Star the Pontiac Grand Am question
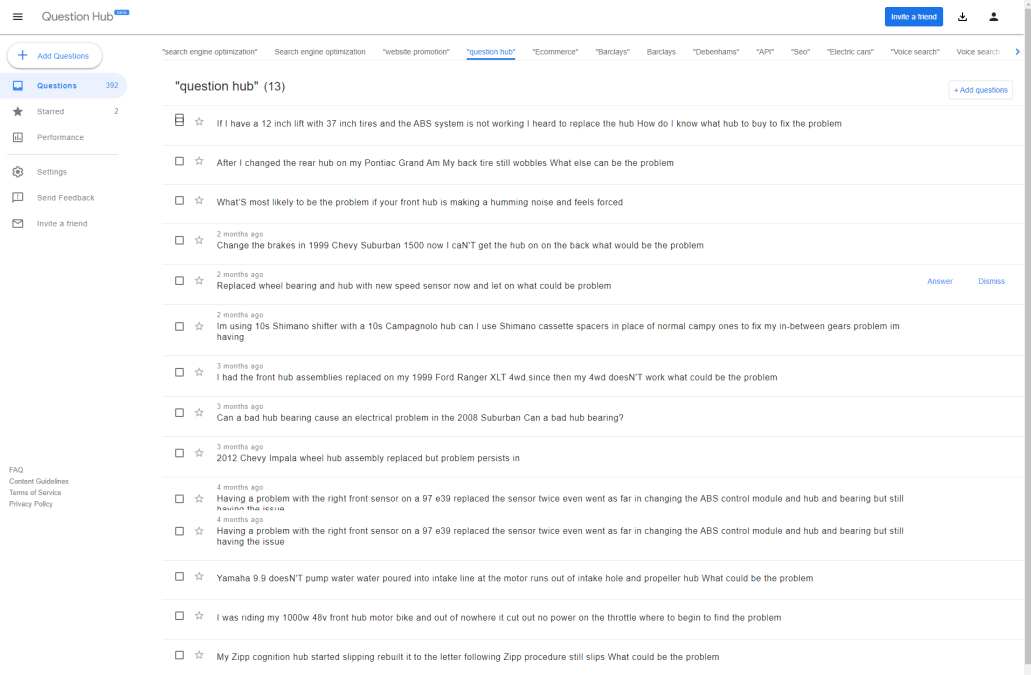1031x675 pixels. (x=199, y=161)
